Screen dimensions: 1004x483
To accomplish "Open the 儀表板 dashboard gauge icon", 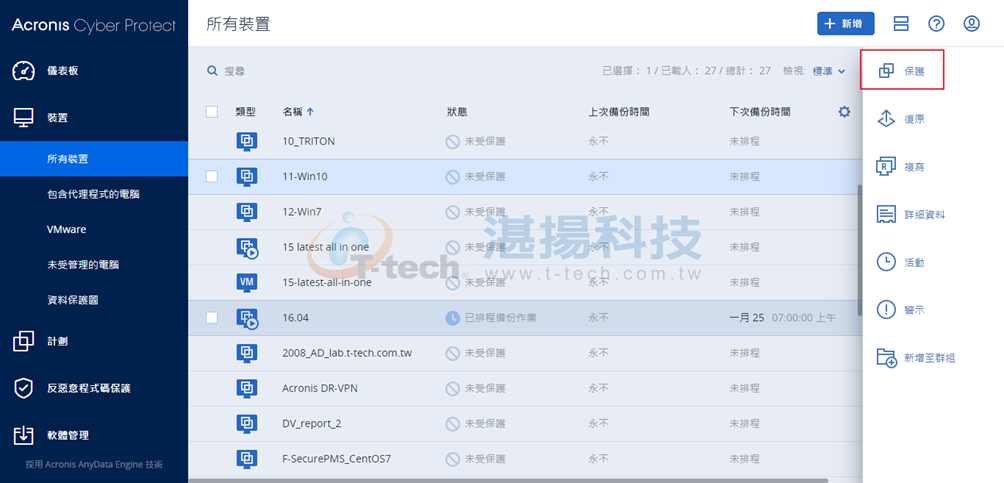I will pyautogui.click(x=24, y=70).
